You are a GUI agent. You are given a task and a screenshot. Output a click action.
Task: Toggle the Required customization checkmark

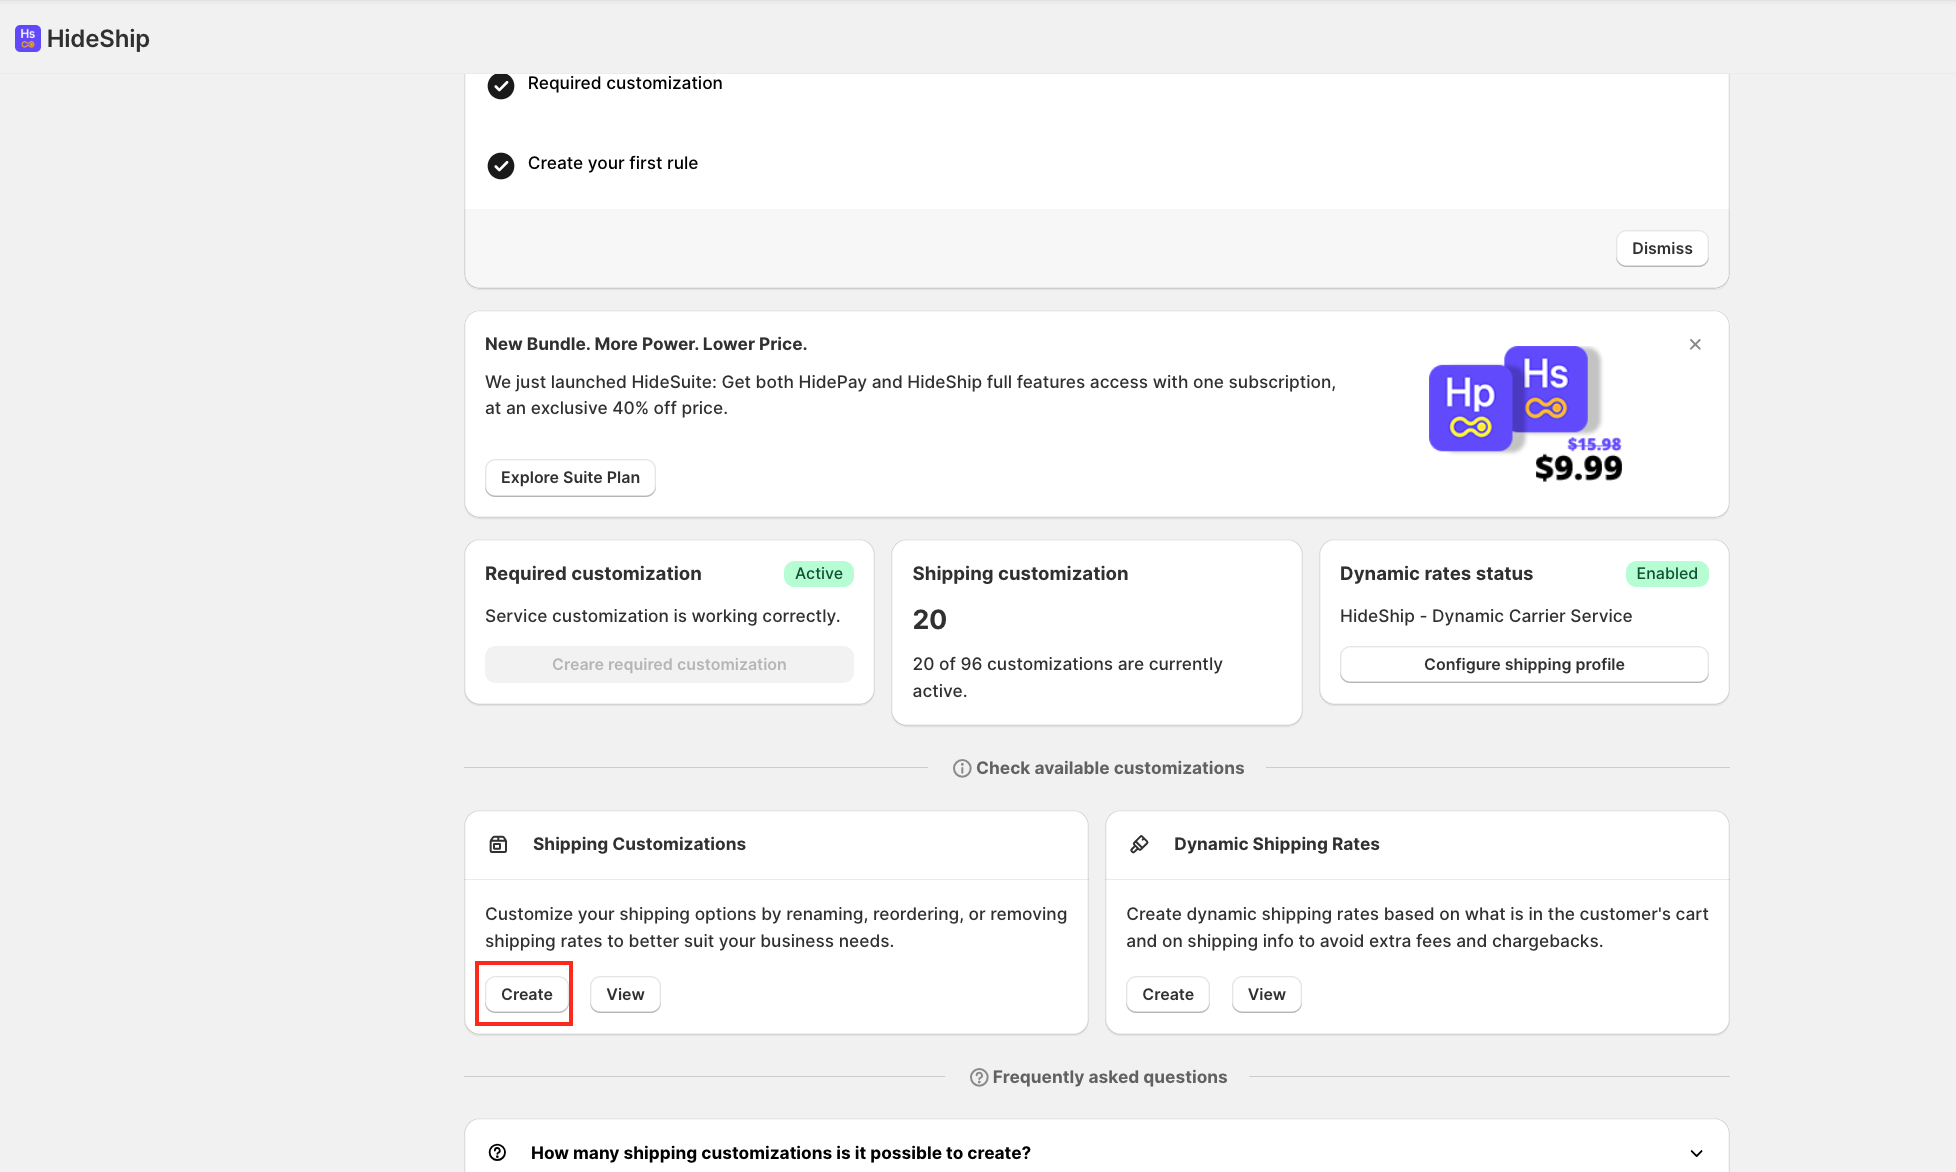tap(501, 85)
